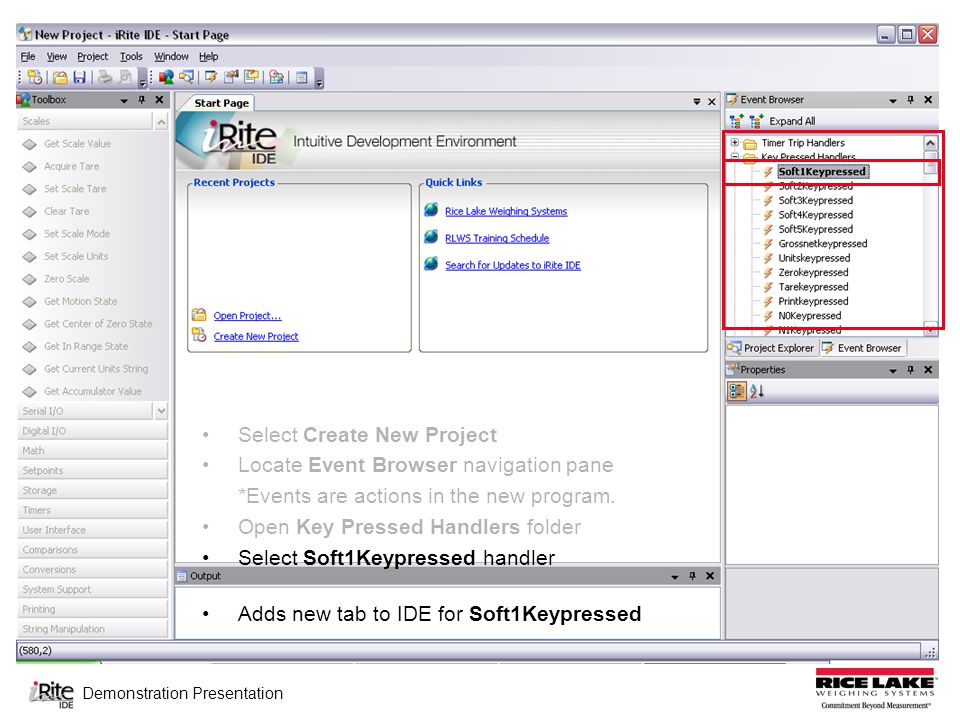
Task: Open the String Manipulation toolbox category
Action: click(92, 629)
